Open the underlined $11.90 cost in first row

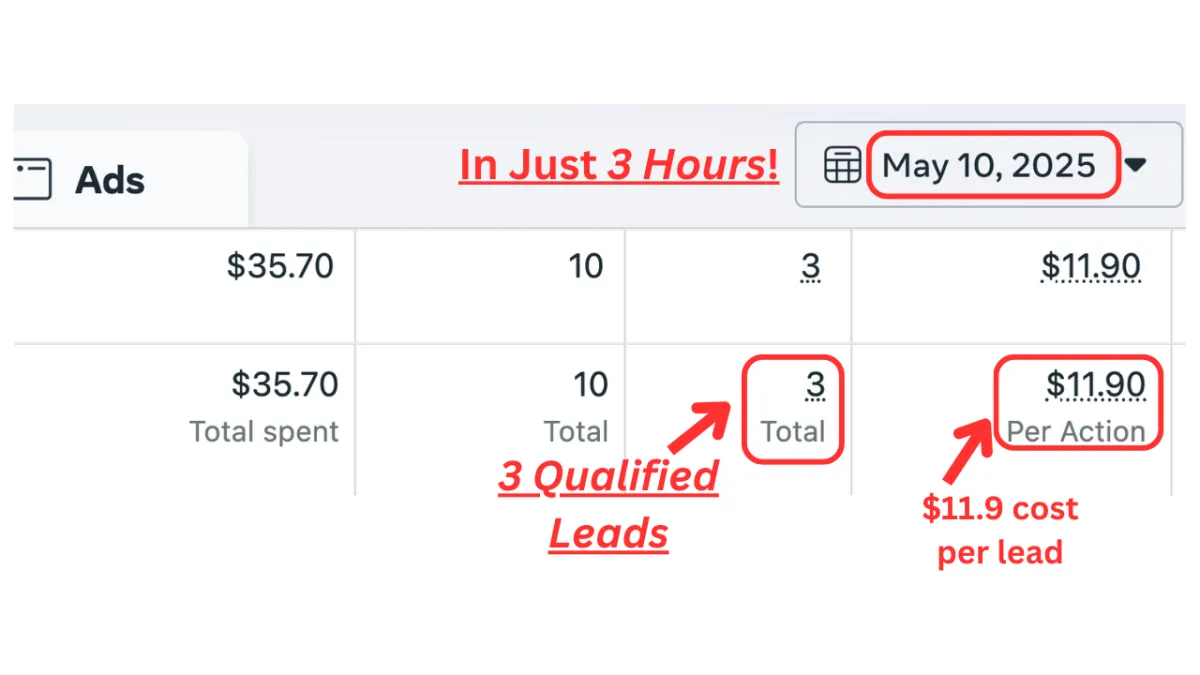pyautogui.click(x=1091, y=267)
